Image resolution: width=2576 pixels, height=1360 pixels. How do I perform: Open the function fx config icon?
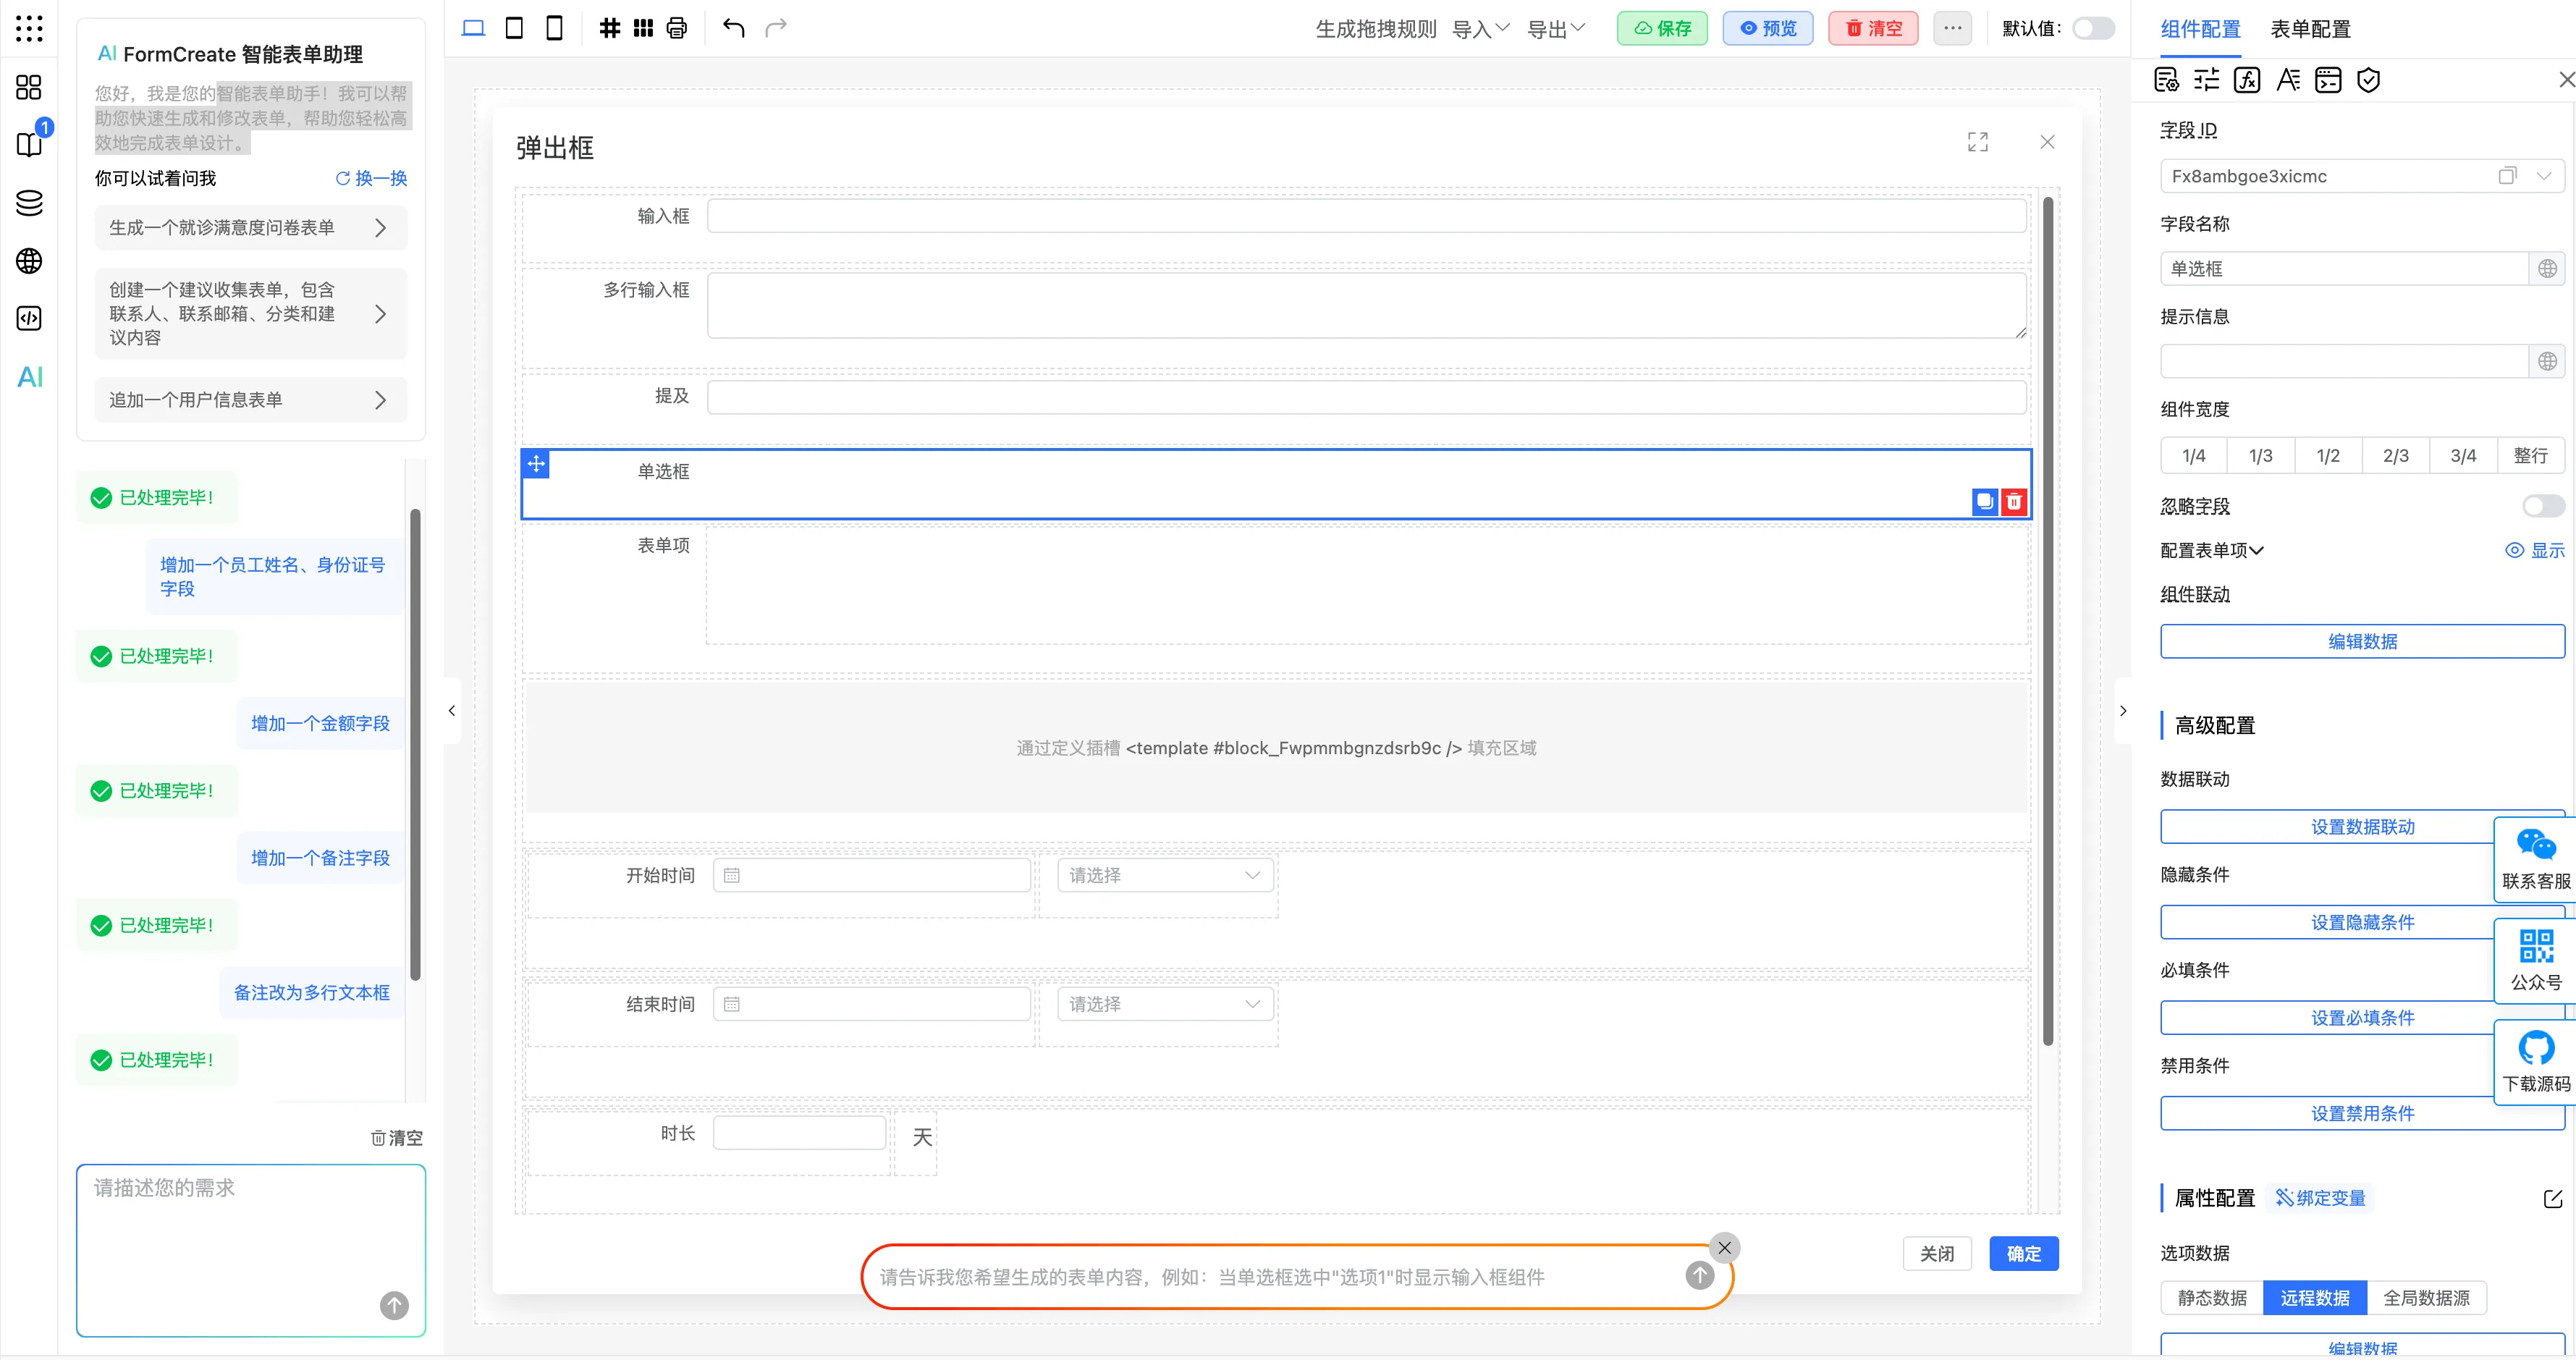tap(2246, 80)
